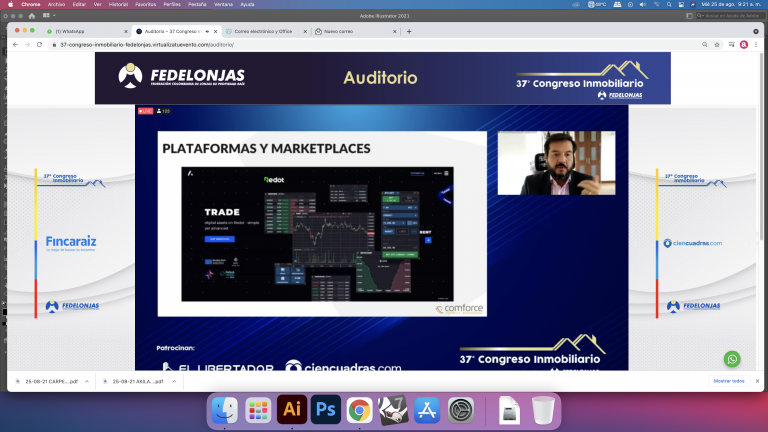Open Google Chrome from the Dock

(359, 410)
